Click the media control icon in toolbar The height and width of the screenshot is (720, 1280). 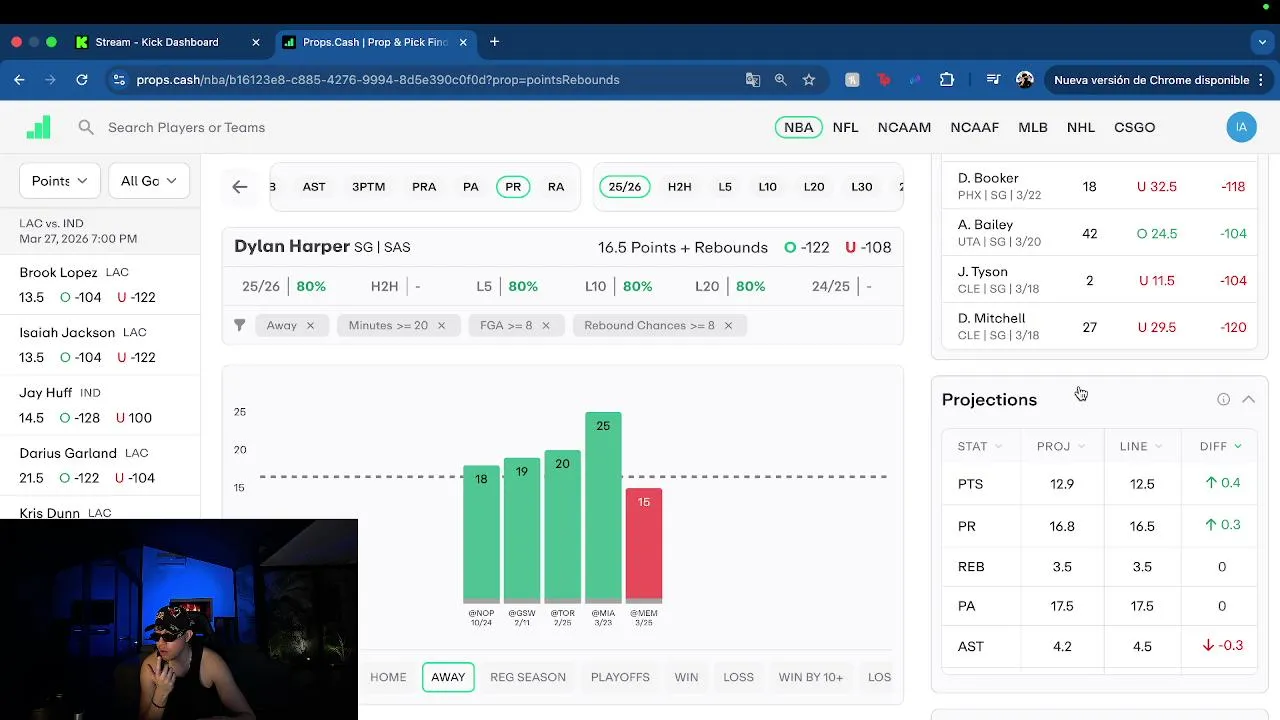993,80
